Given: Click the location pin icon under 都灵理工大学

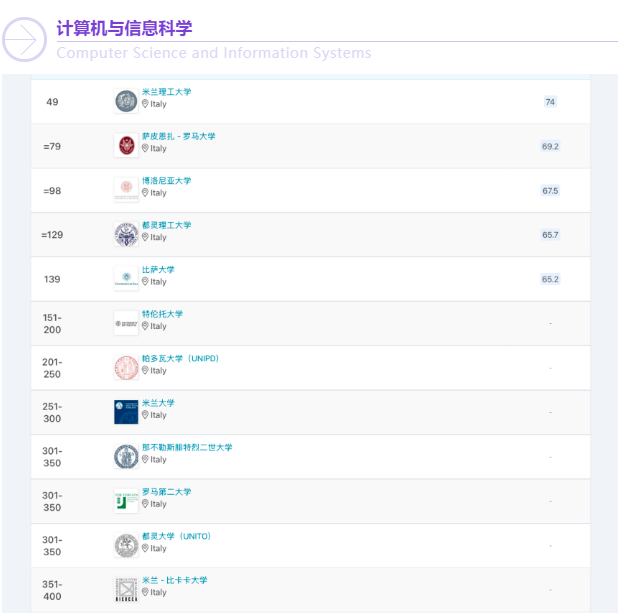Looking at the screenshot, I should [145, 237].
